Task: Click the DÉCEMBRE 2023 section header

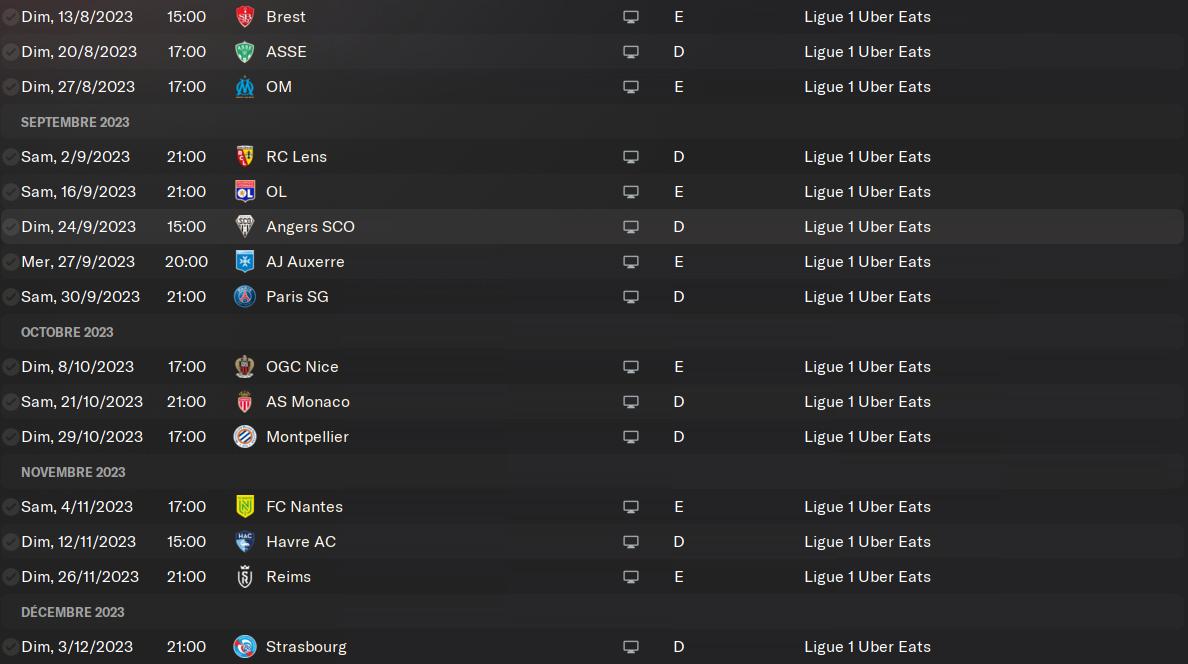Action: click(x=73, y=612)
